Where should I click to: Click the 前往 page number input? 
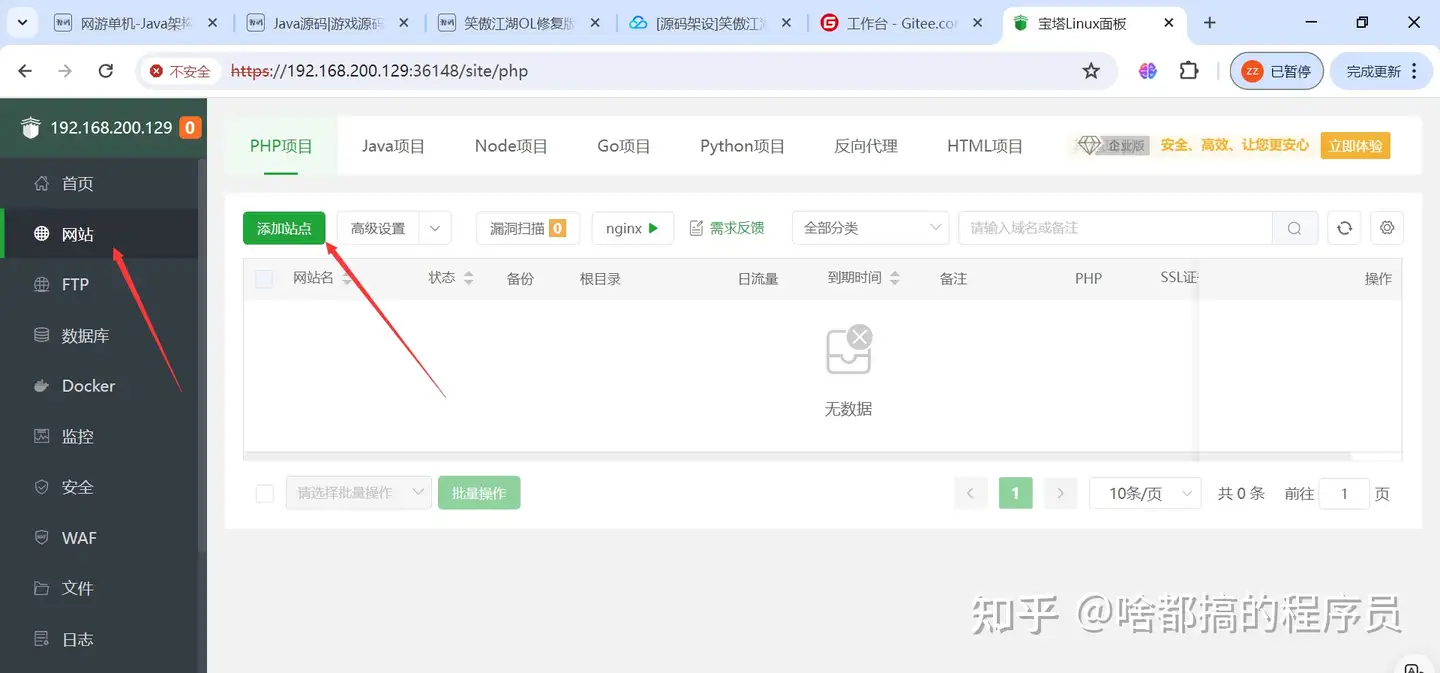(1344, 493)
